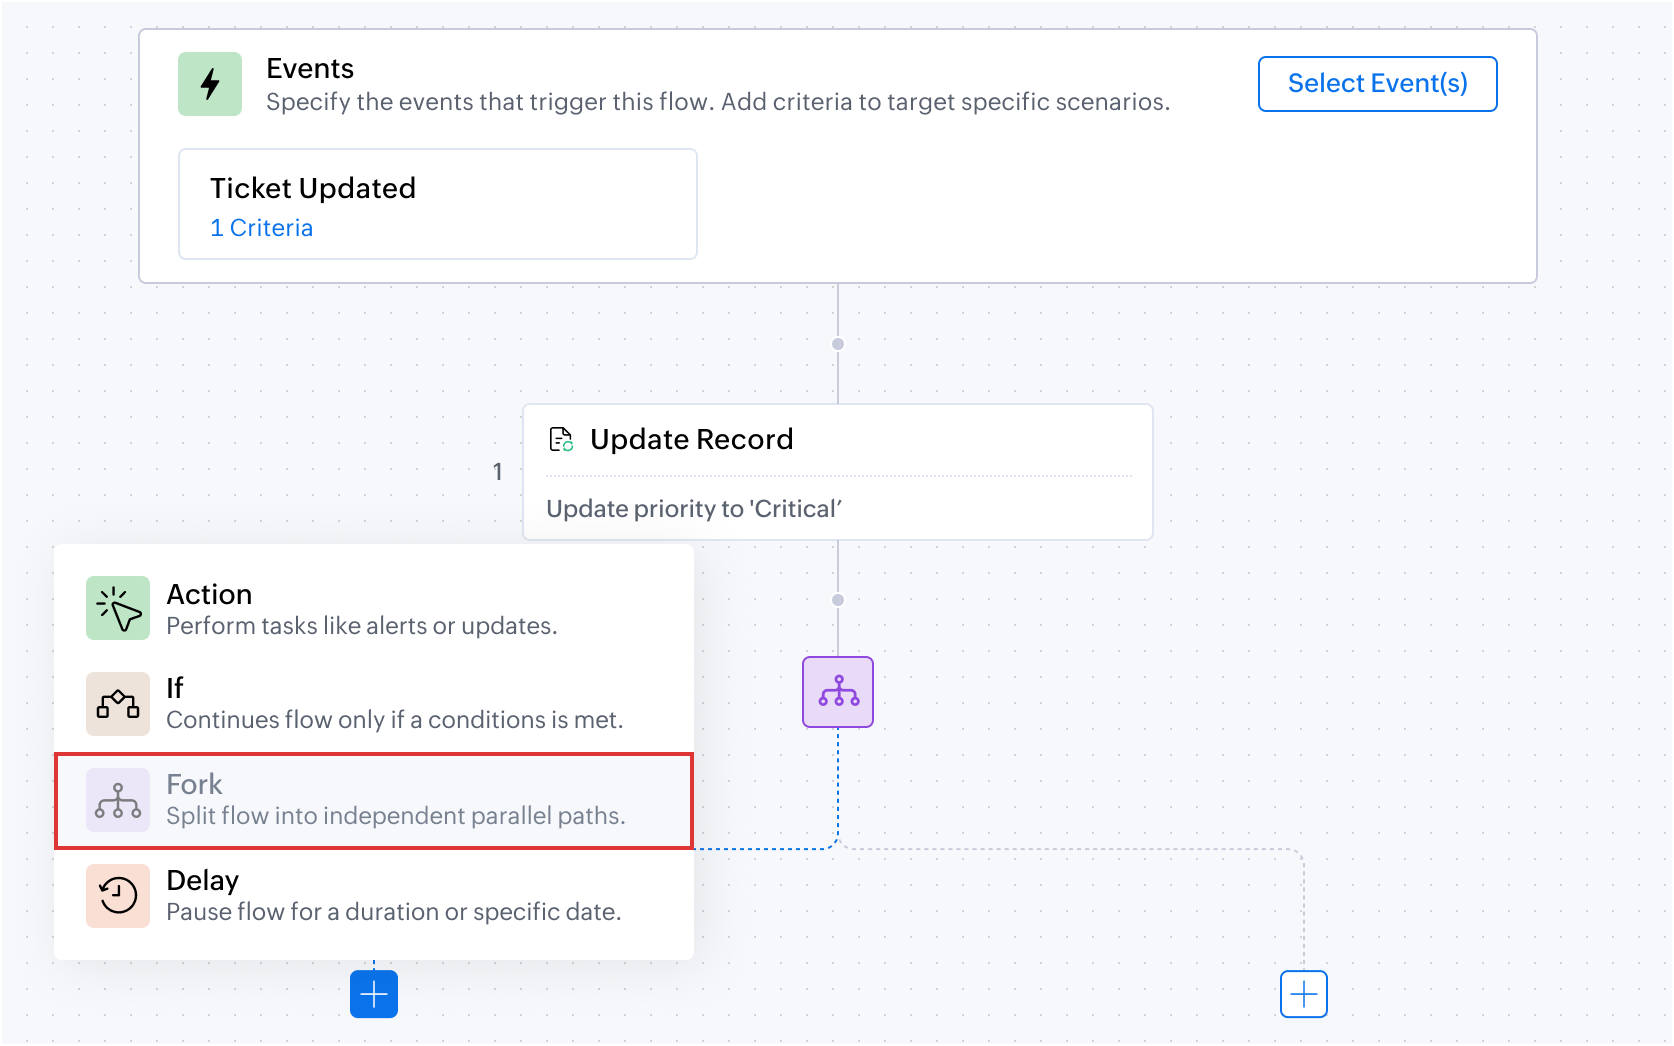Click connector dot below Events panel
Screen dimensions: 1674x1046
[838, 344]
